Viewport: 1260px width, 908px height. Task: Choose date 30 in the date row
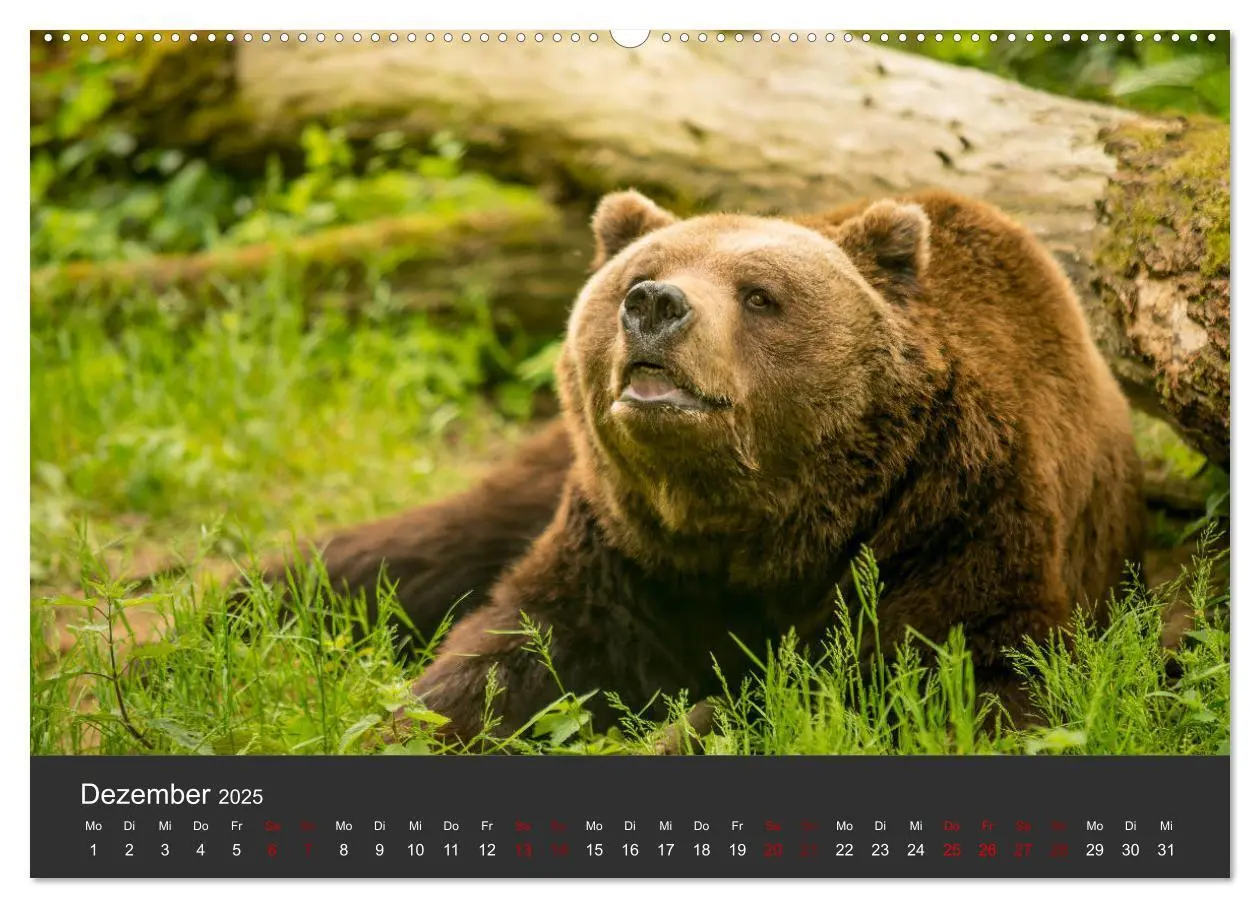click(x=1131, y=850)
